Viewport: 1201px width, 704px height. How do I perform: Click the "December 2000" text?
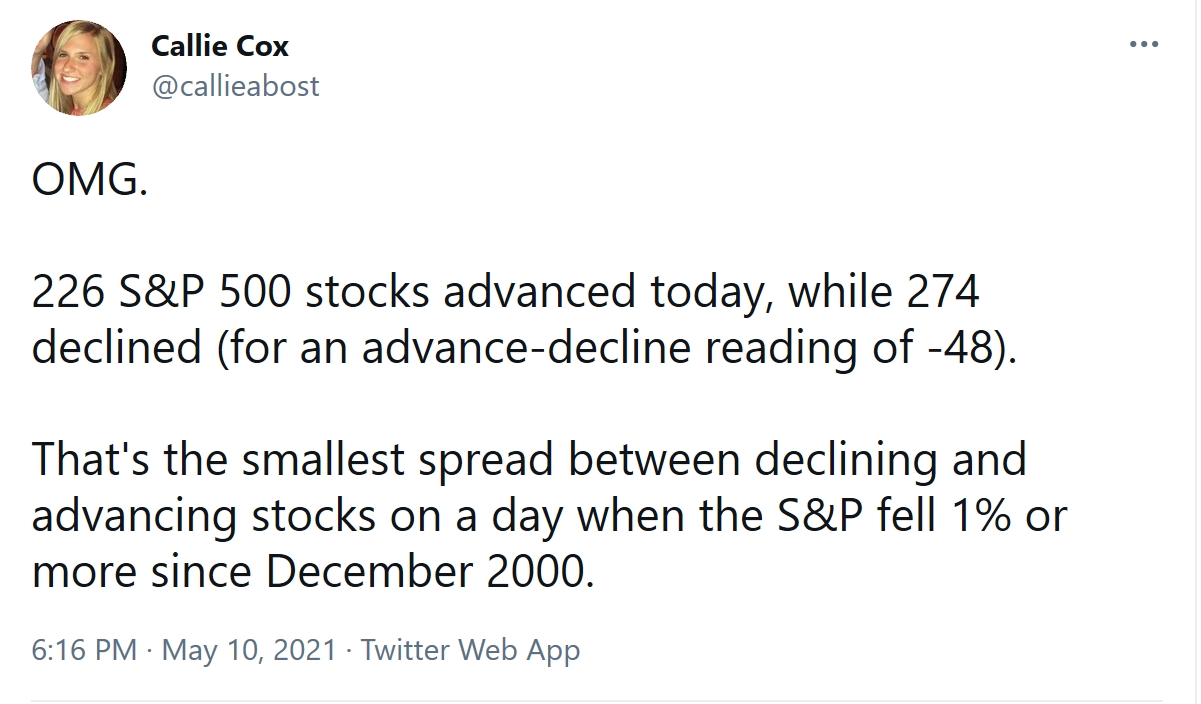424,572
